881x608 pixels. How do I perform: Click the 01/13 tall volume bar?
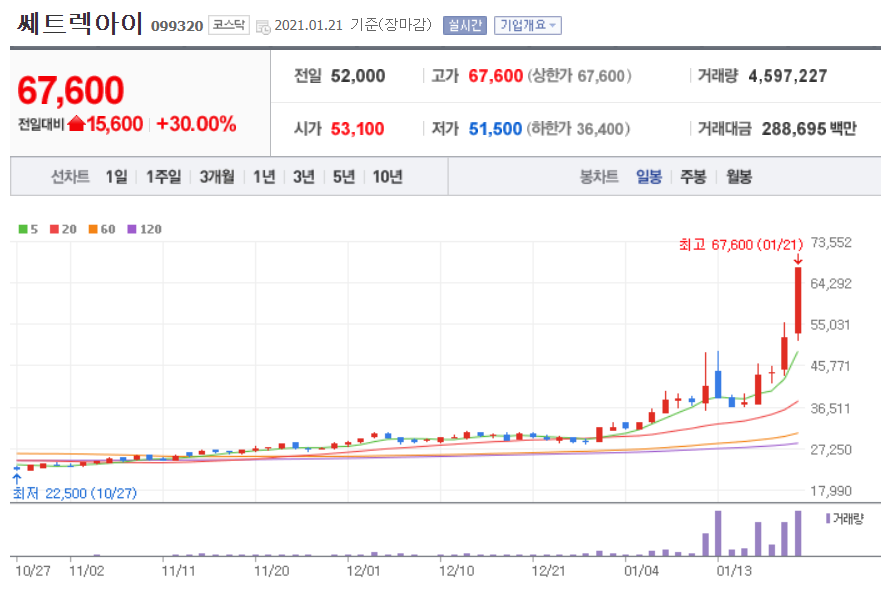pyautogui.click(x=718, y=533)
